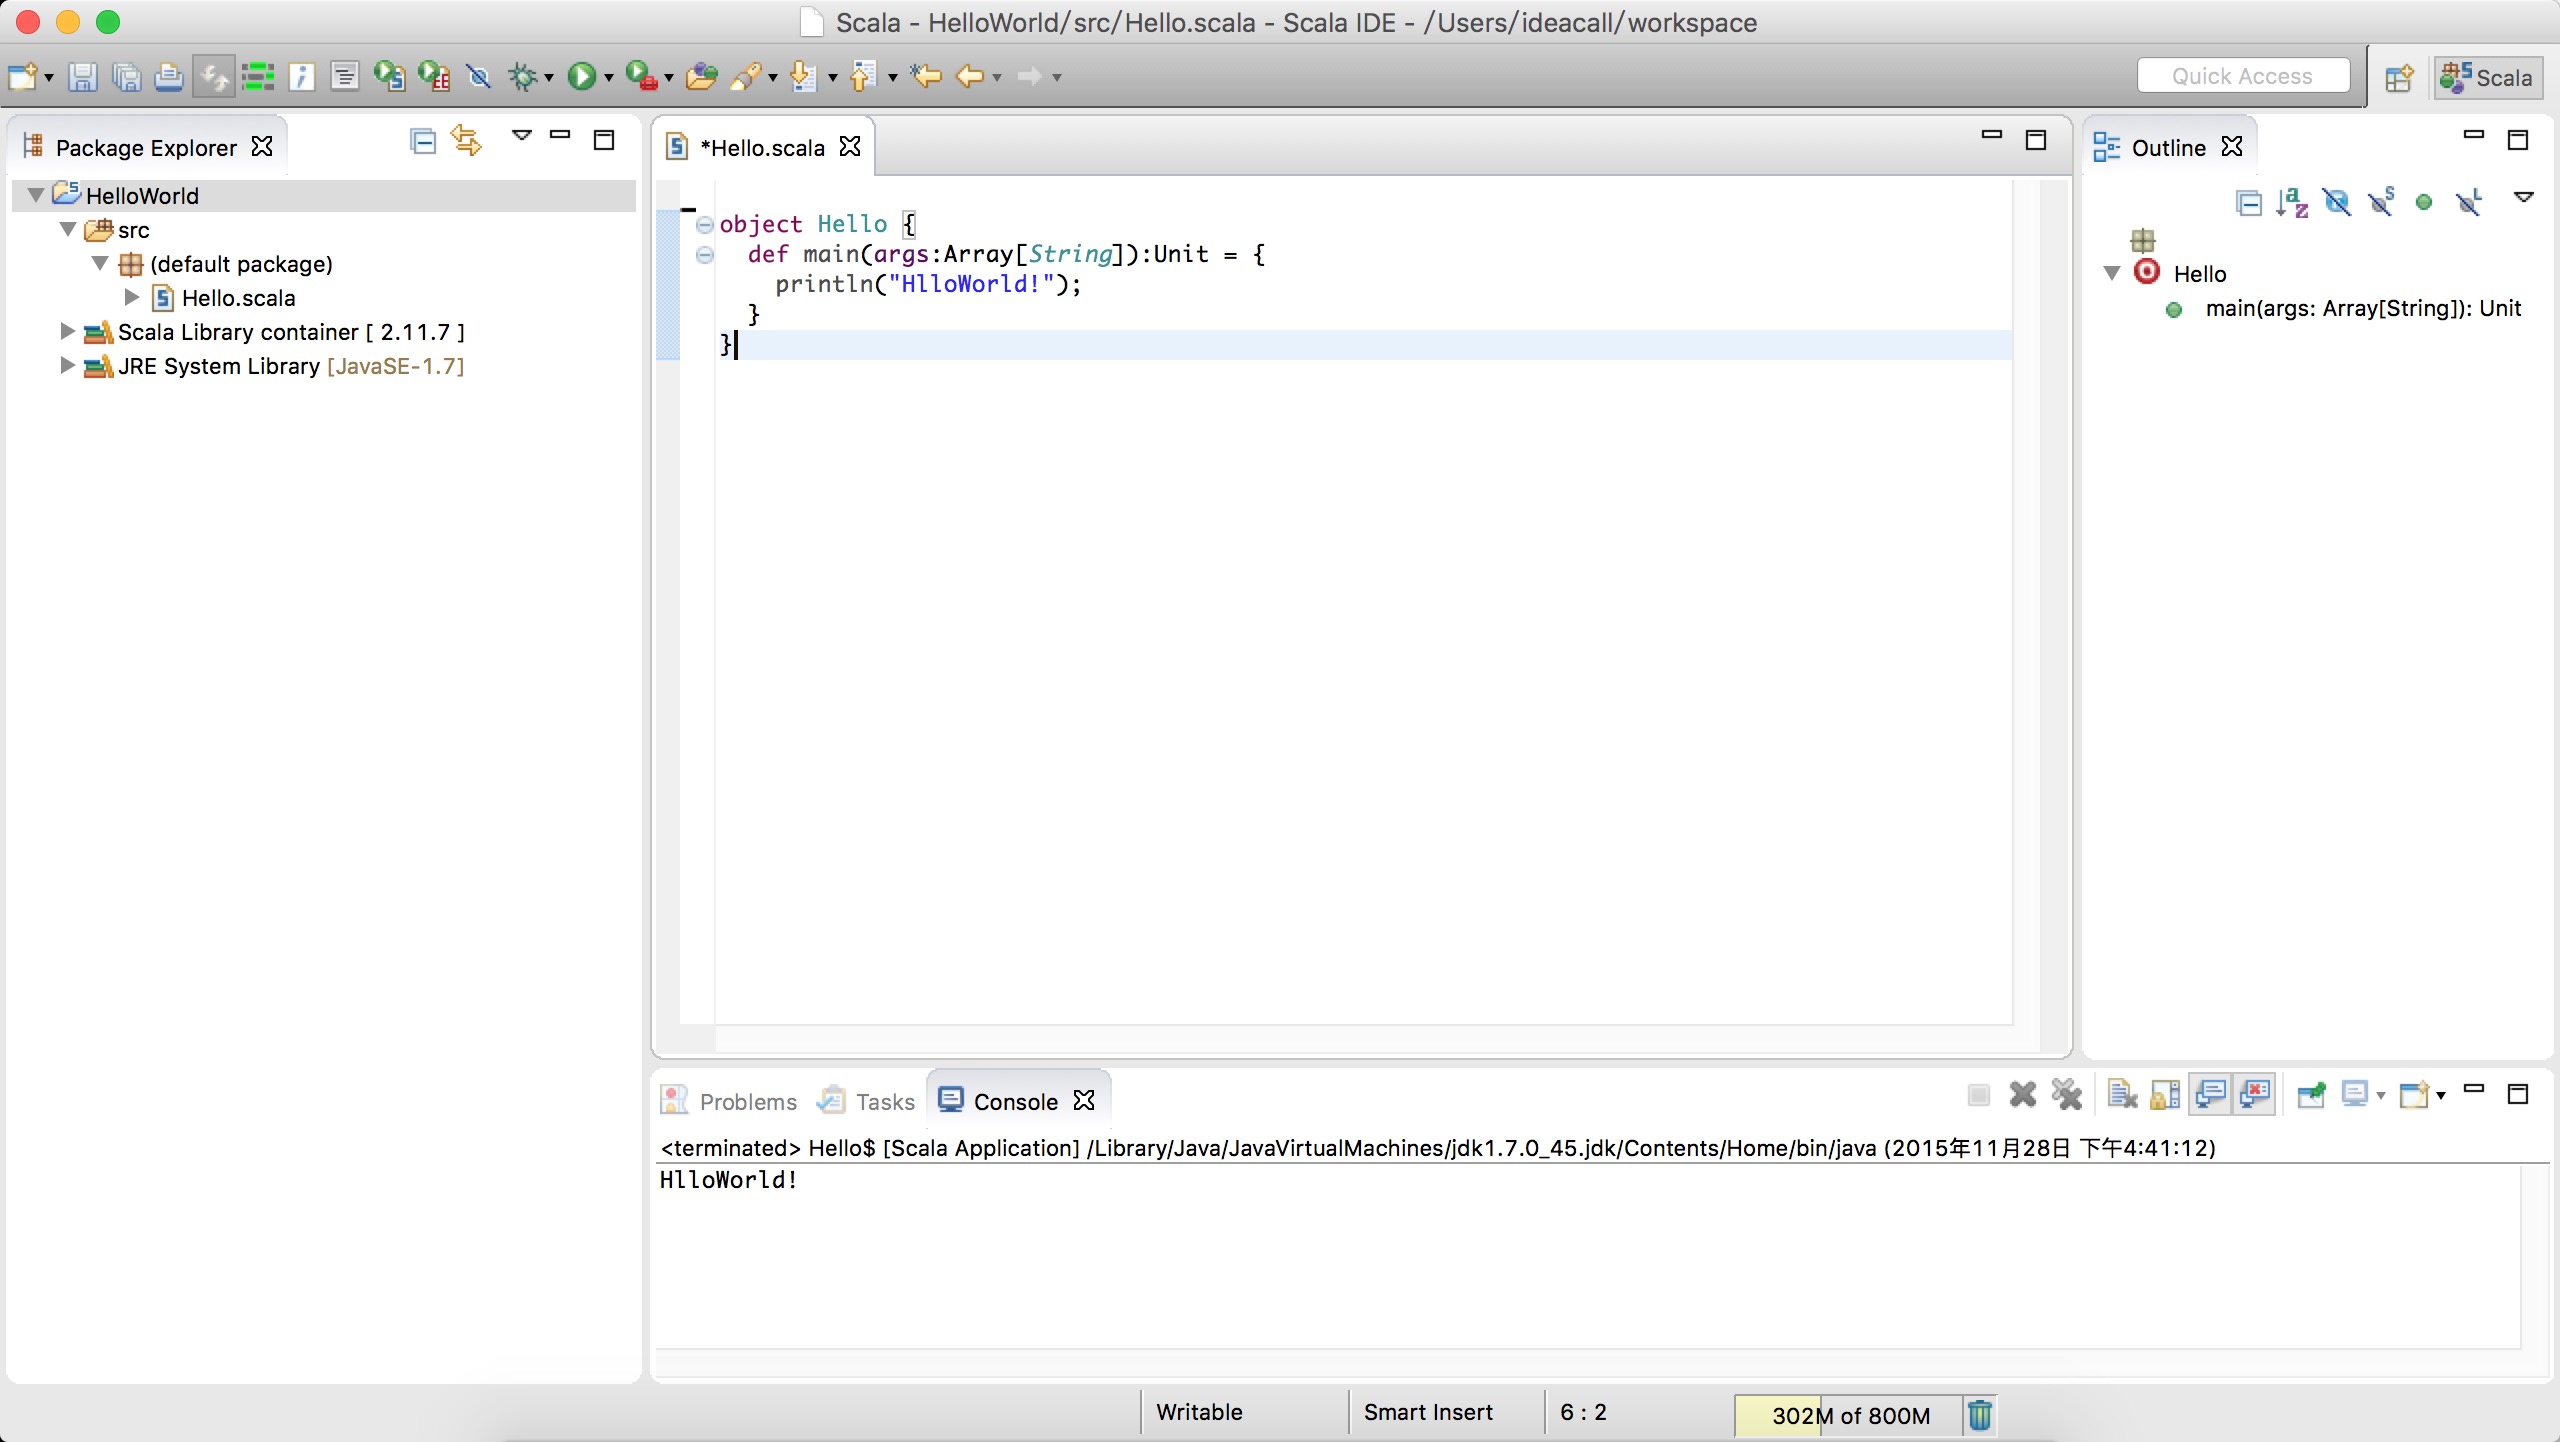The width and height of the screenshot is (2560, 1442).
Task: Click Remove All Terminated Launches in Console
Action: (2066, 1096)
